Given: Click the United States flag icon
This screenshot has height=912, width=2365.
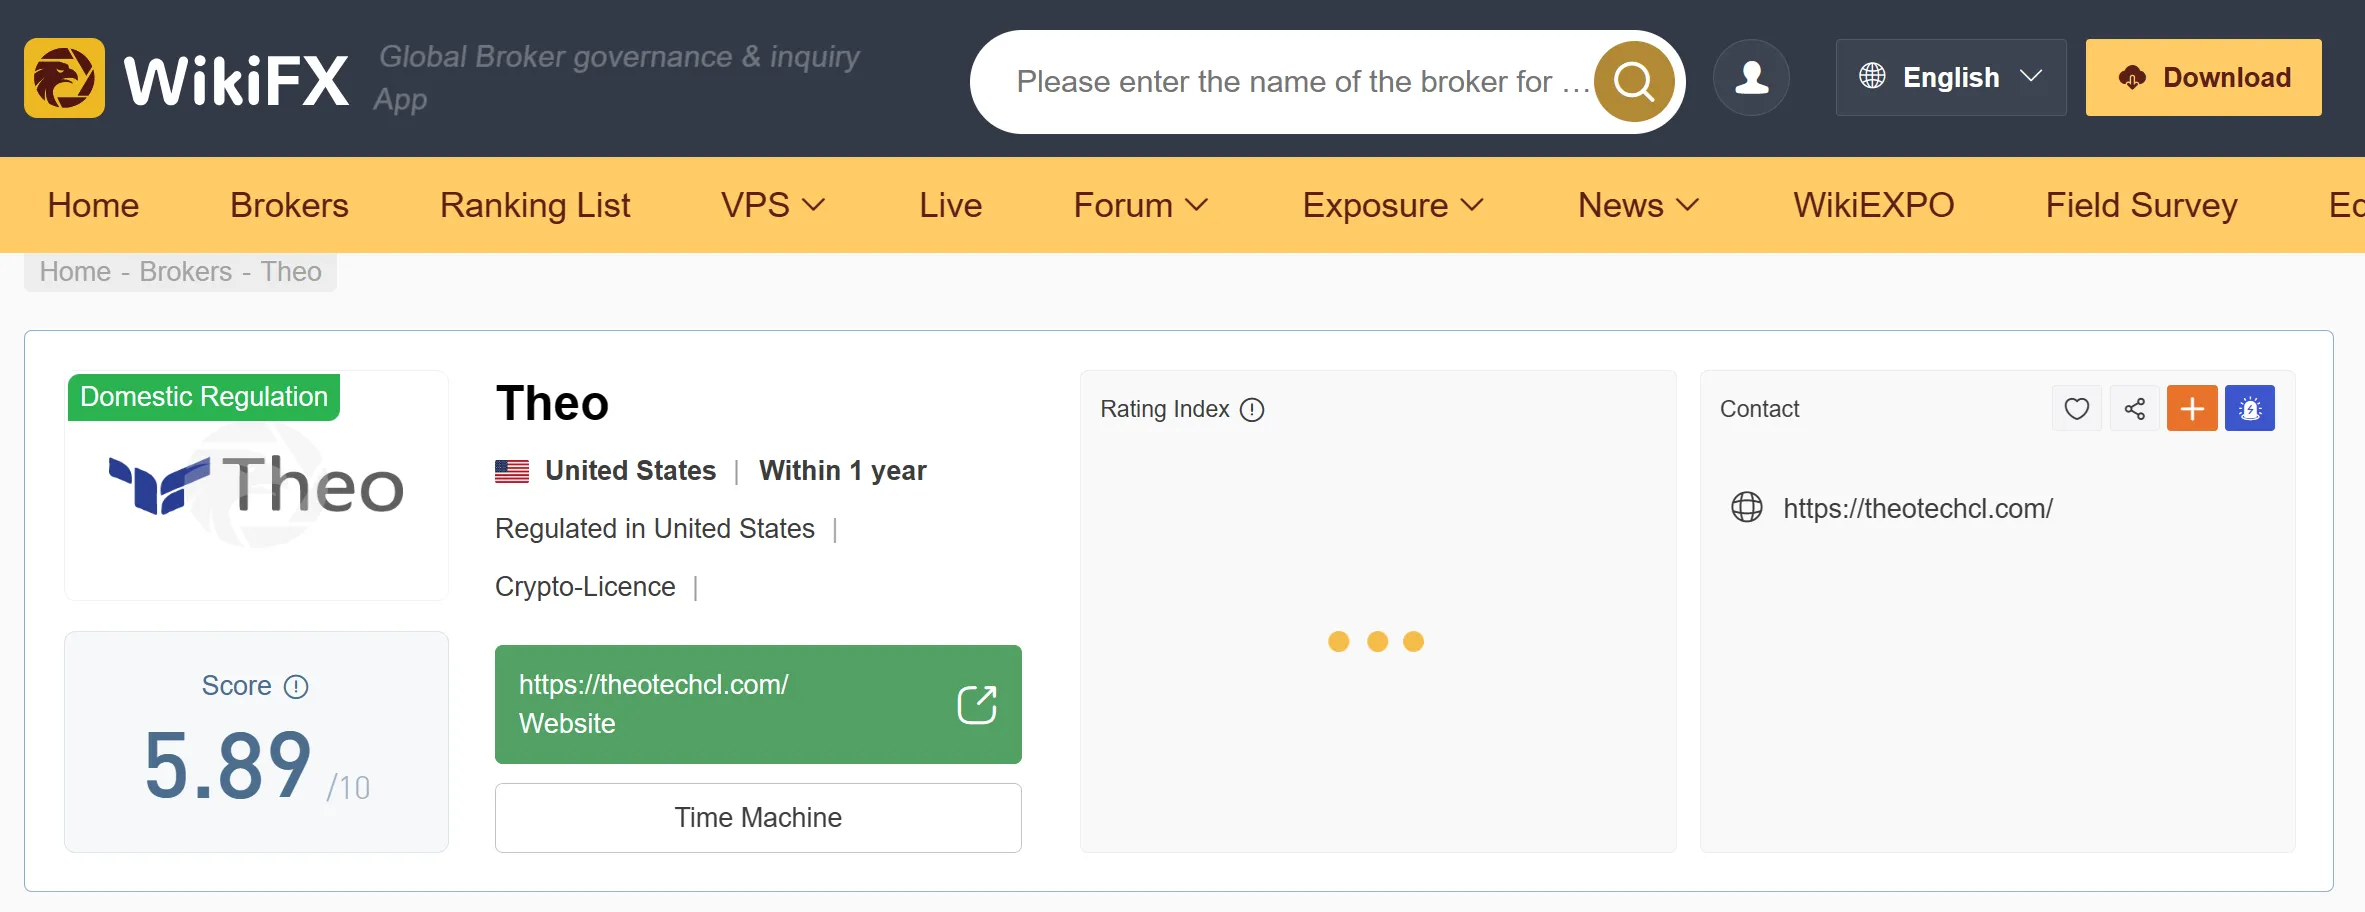Looking at the screenshot, I should 512,471.
